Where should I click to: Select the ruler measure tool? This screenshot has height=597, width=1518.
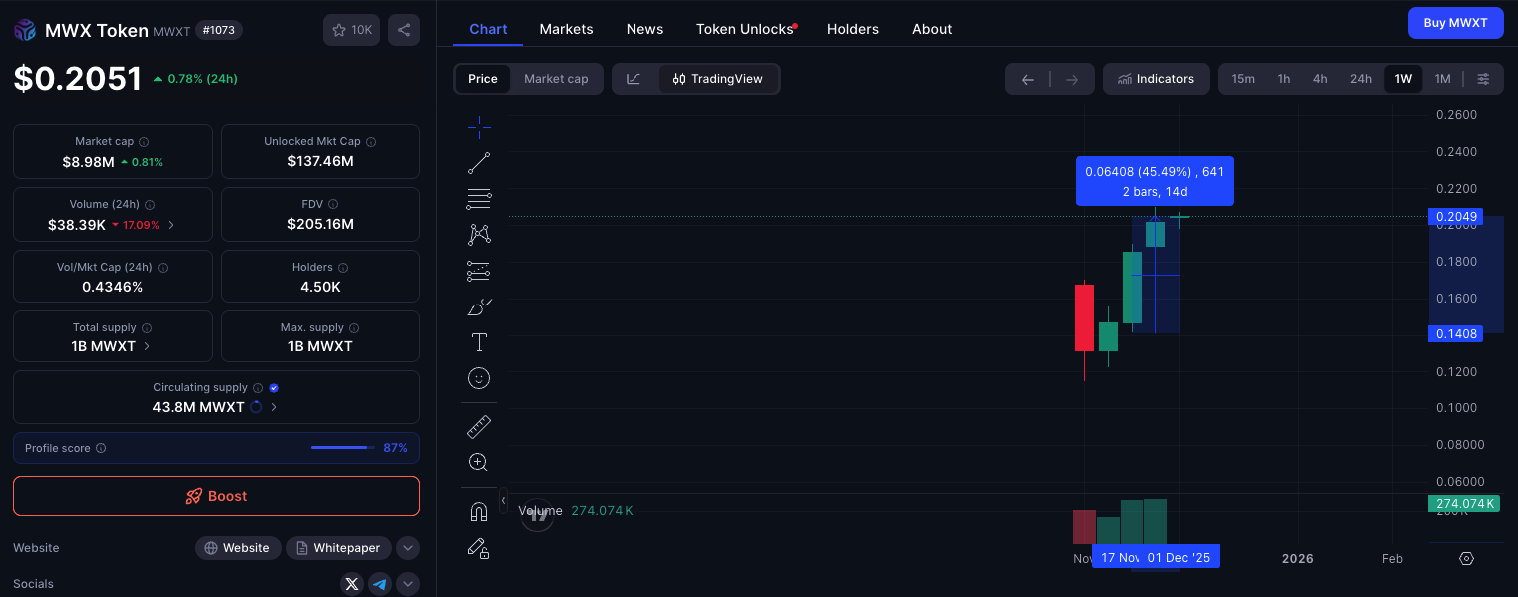click(x=479, y=427)
